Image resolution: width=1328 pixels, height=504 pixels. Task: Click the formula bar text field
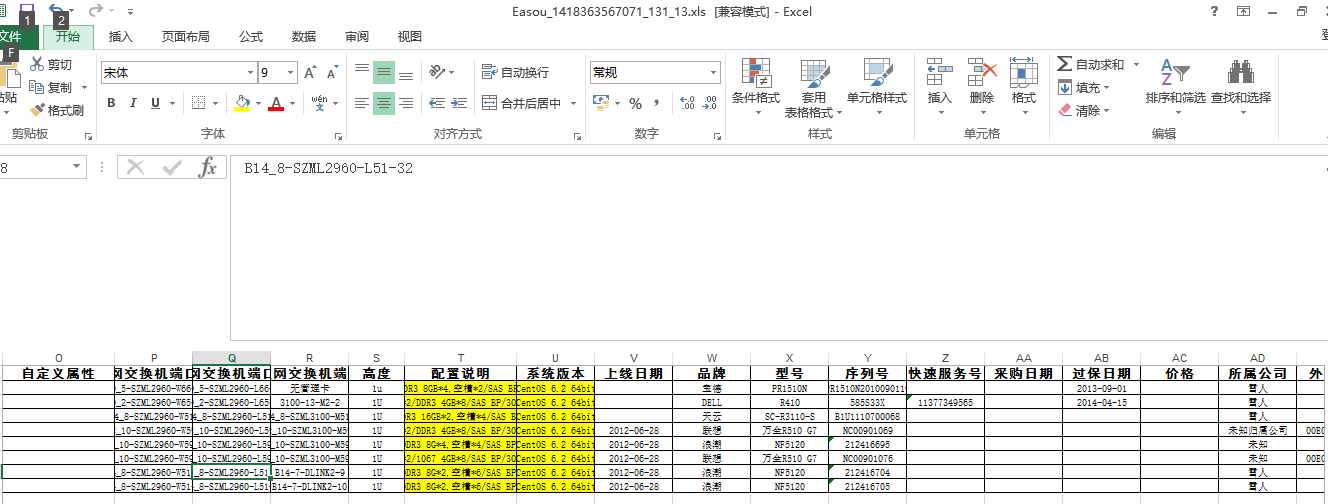779,248
